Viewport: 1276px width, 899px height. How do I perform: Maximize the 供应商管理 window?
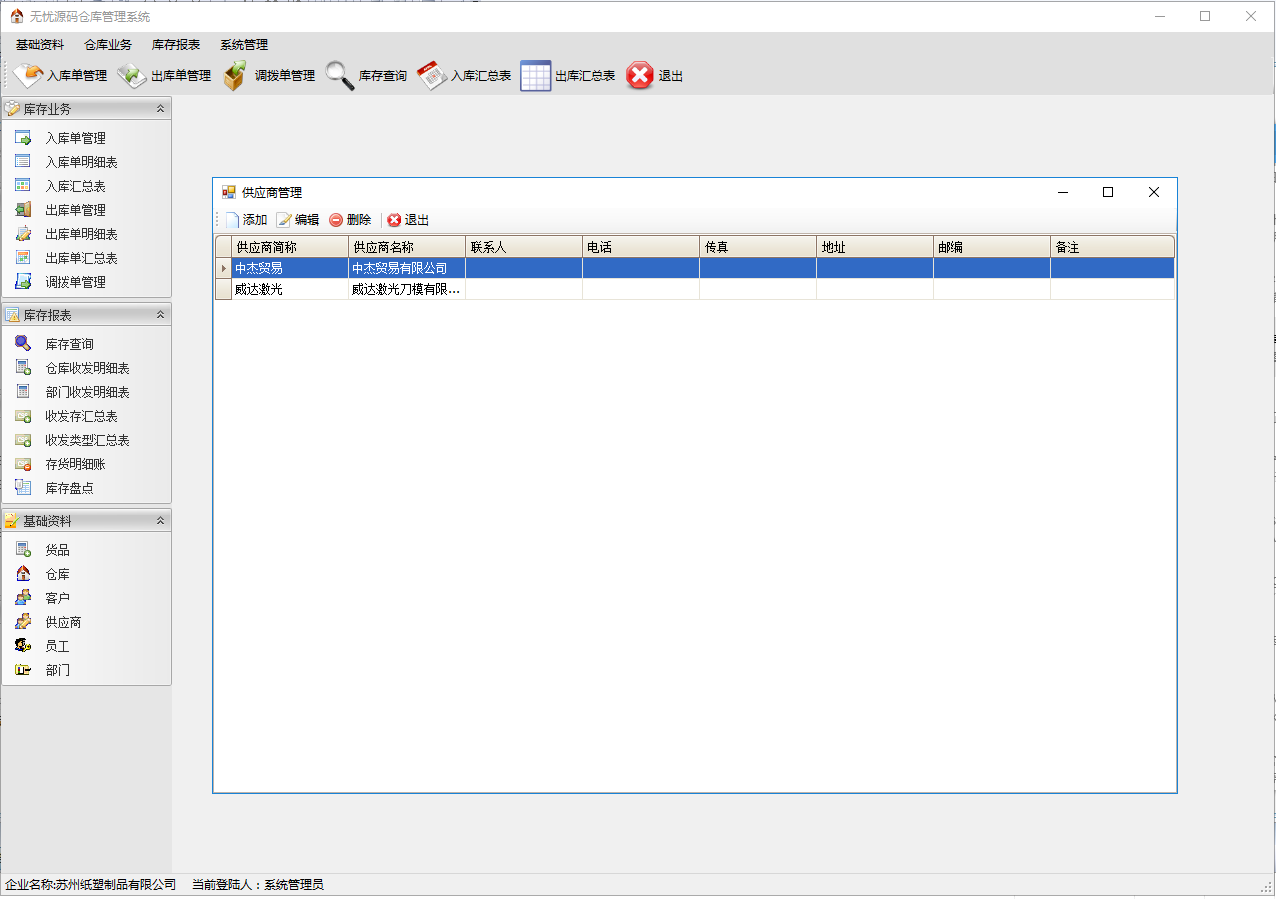point(1108,192)
